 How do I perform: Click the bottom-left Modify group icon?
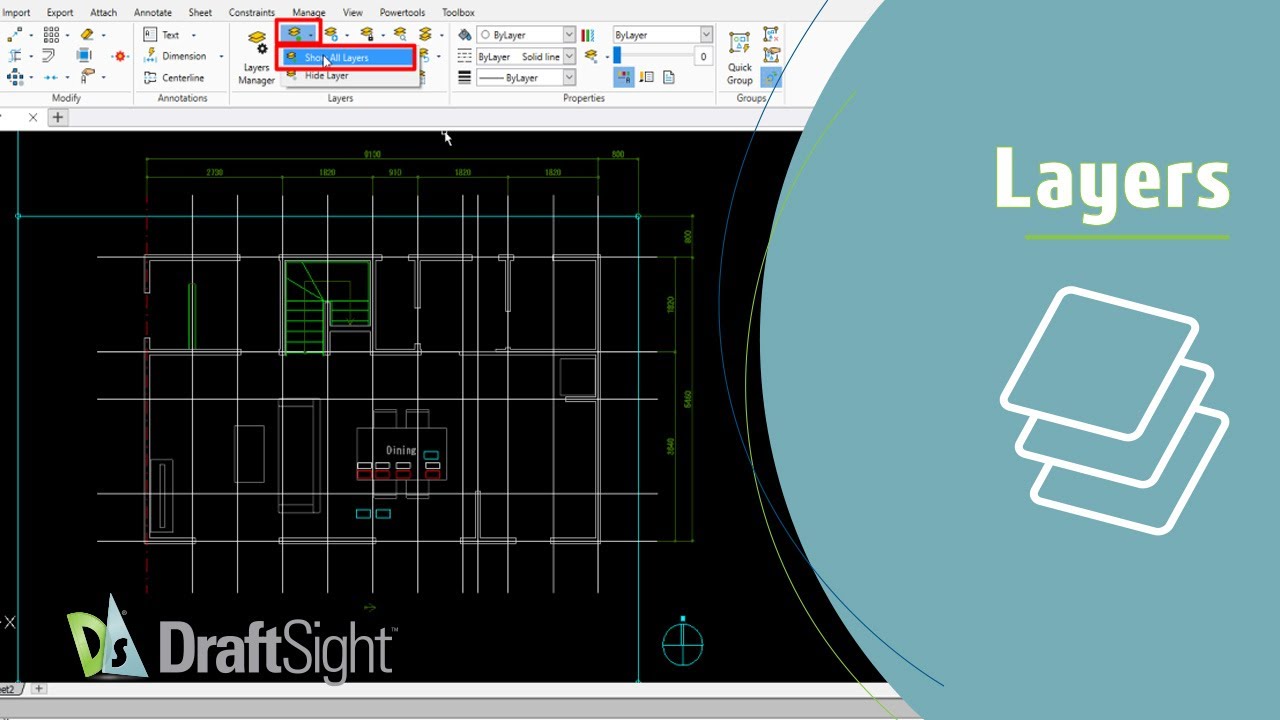(x=14, y=77)
